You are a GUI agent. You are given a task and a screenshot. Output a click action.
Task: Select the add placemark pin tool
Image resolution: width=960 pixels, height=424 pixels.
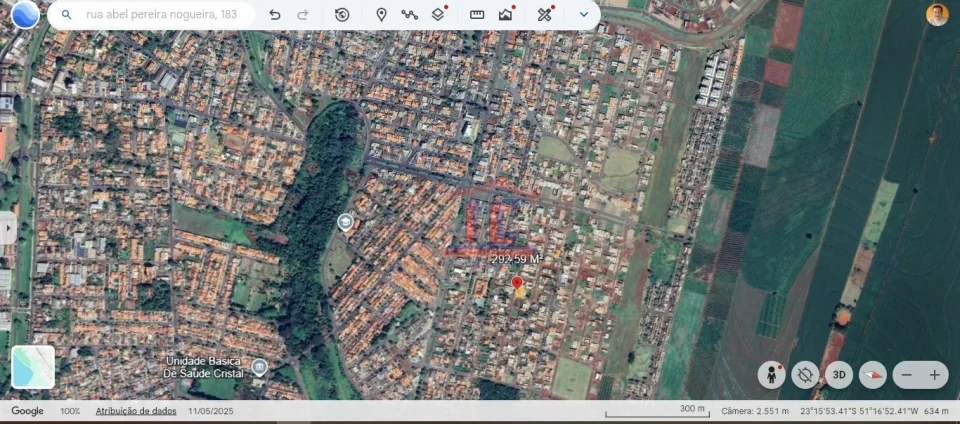pos(381,15)
